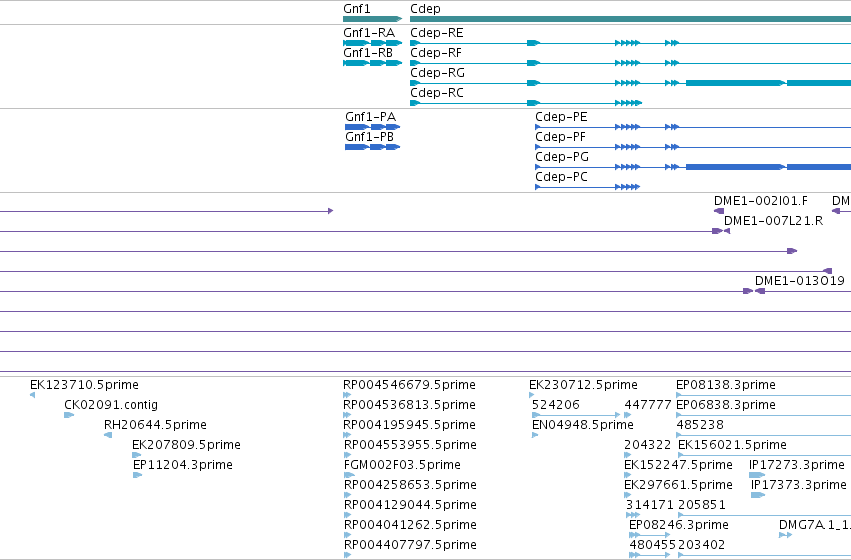Viewport: 851px width, 560px height.
Task: Click the Cdep-PG thick coding block
Action: tap(735, 167)
